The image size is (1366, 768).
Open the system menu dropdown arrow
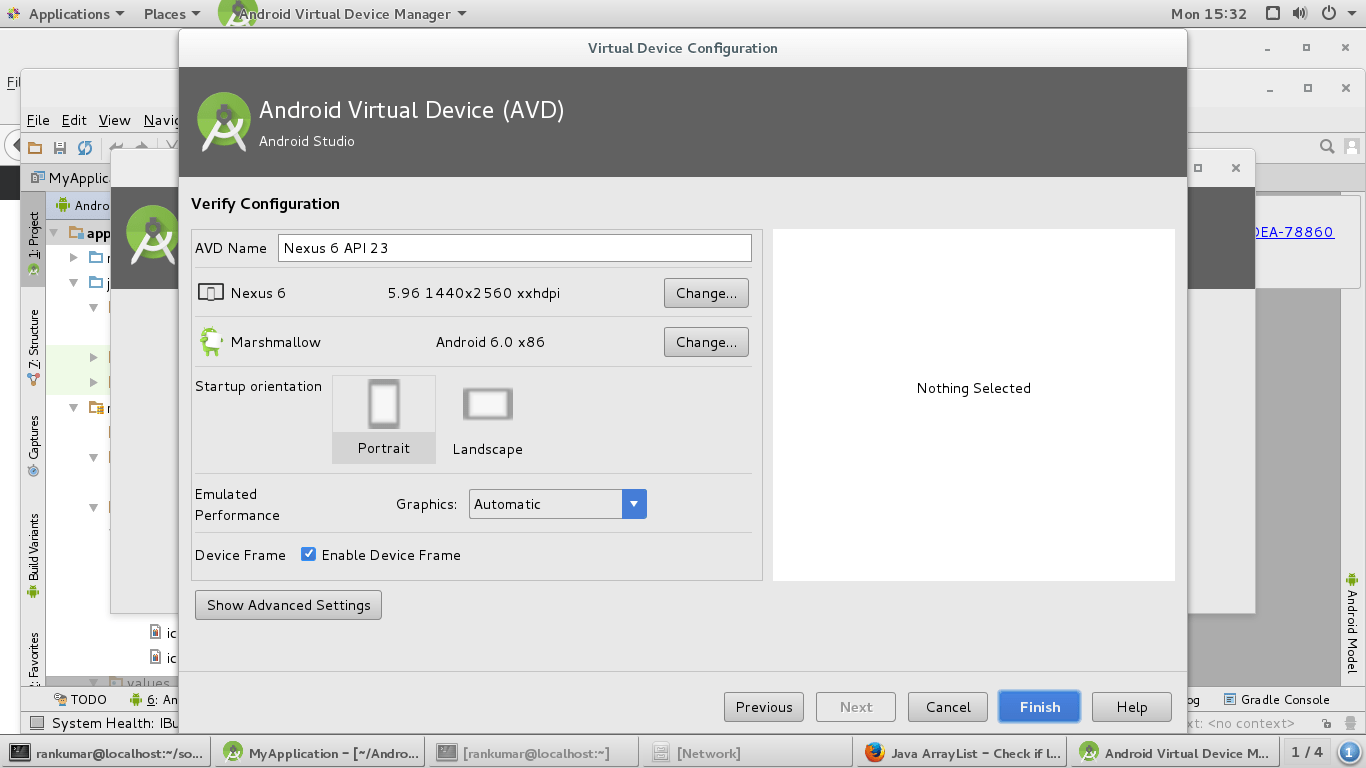click(1354, 14)
